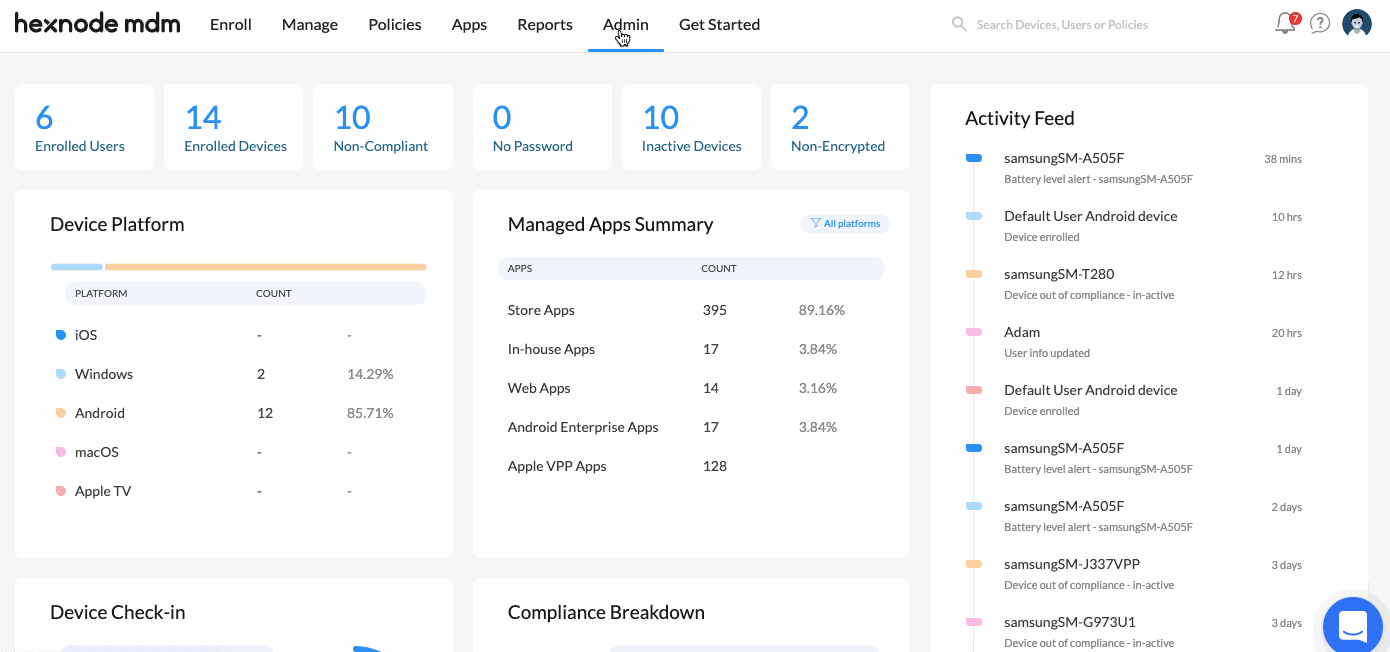Click the iOS platform marker
The width and height of the screenshot is (1390, 652).
[x=61, y=335]
